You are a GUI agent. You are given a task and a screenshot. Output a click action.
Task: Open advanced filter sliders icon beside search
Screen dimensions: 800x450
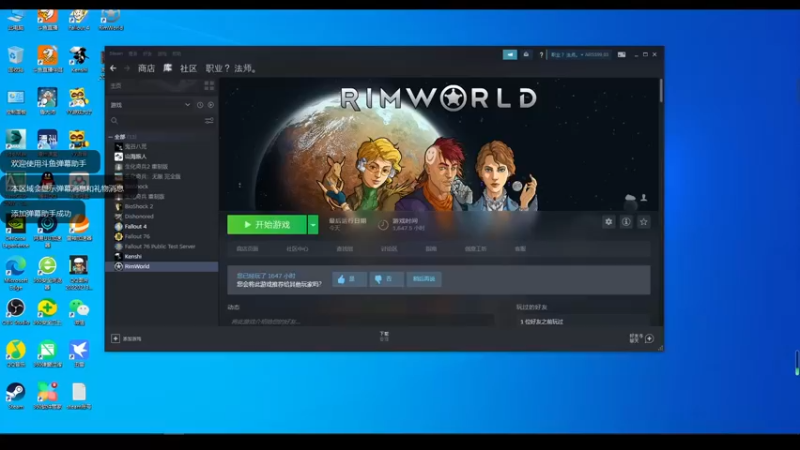[x=209, y=120]
